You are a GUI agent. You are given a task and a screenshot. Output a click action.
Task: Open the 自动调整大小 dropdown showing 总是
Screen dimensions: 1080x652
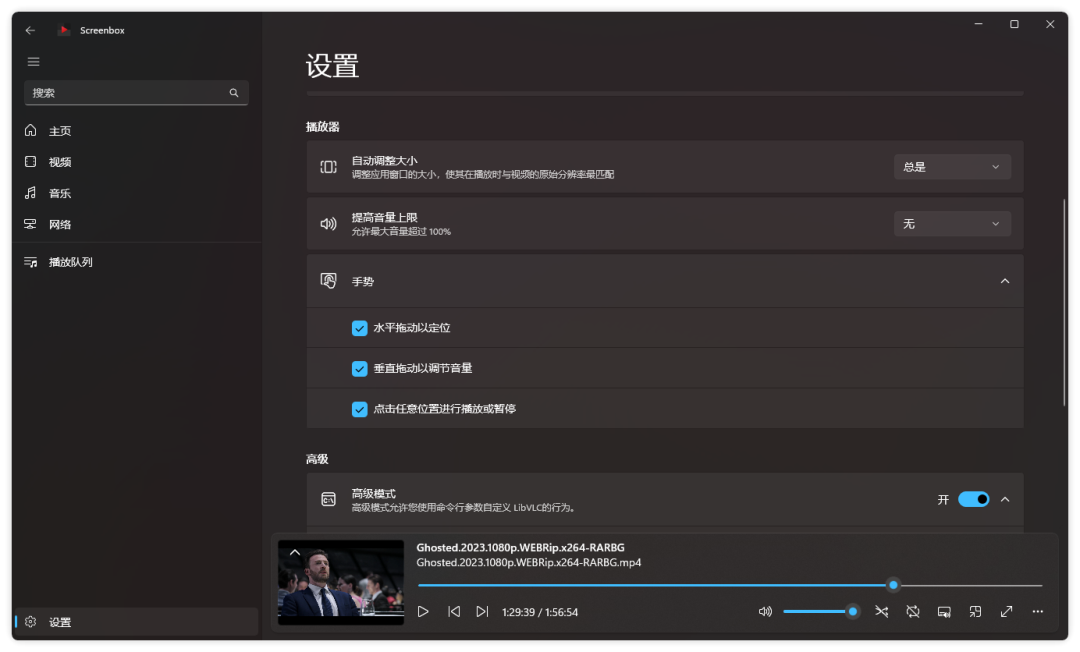(x=951, y=167)
